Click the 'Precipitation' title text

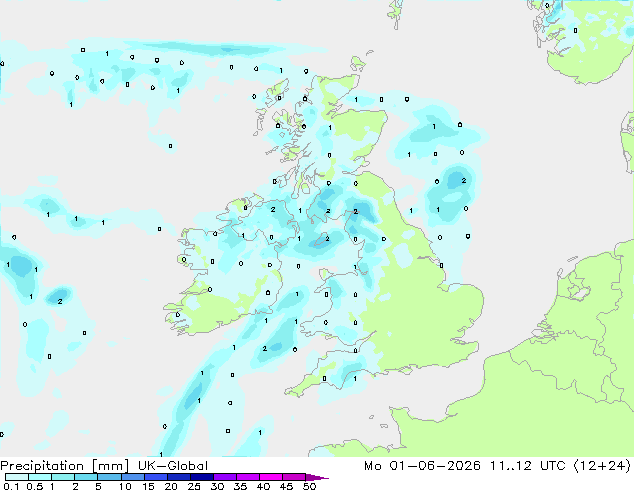click(42, 466)
